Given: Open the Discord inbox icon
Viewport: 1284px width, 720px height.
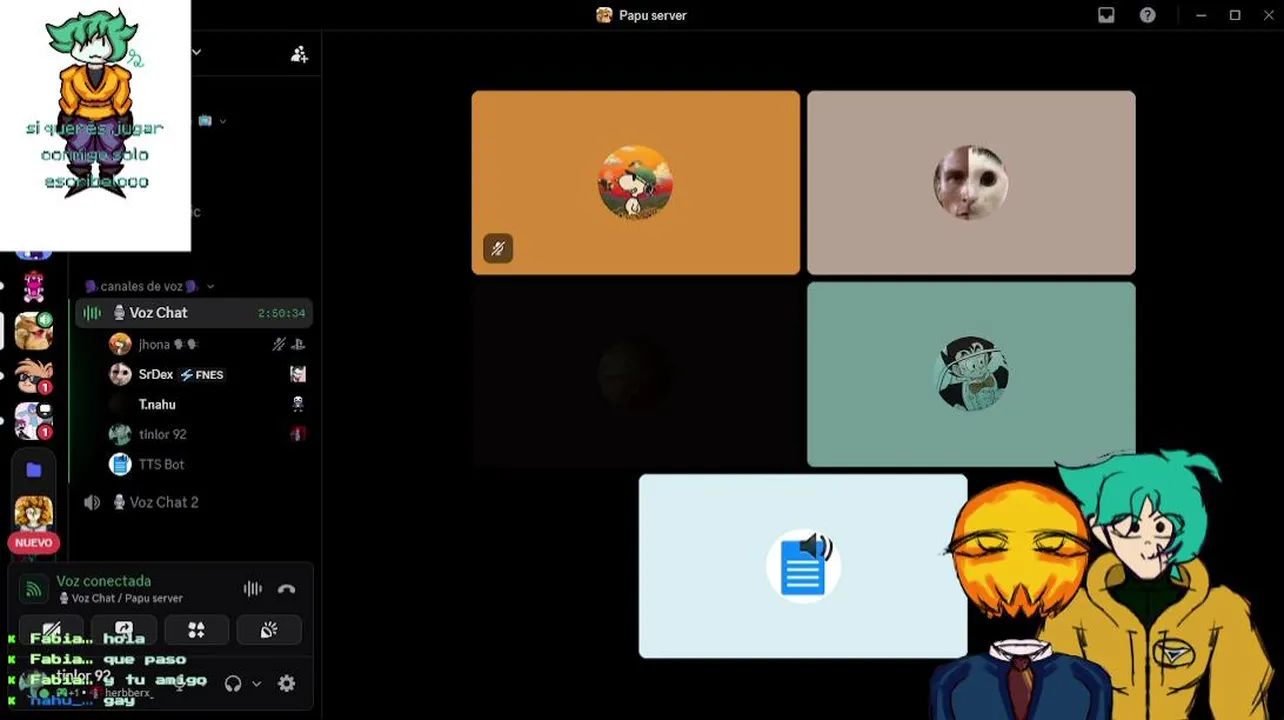Looking at the screenshot, I should point(1106,15).
